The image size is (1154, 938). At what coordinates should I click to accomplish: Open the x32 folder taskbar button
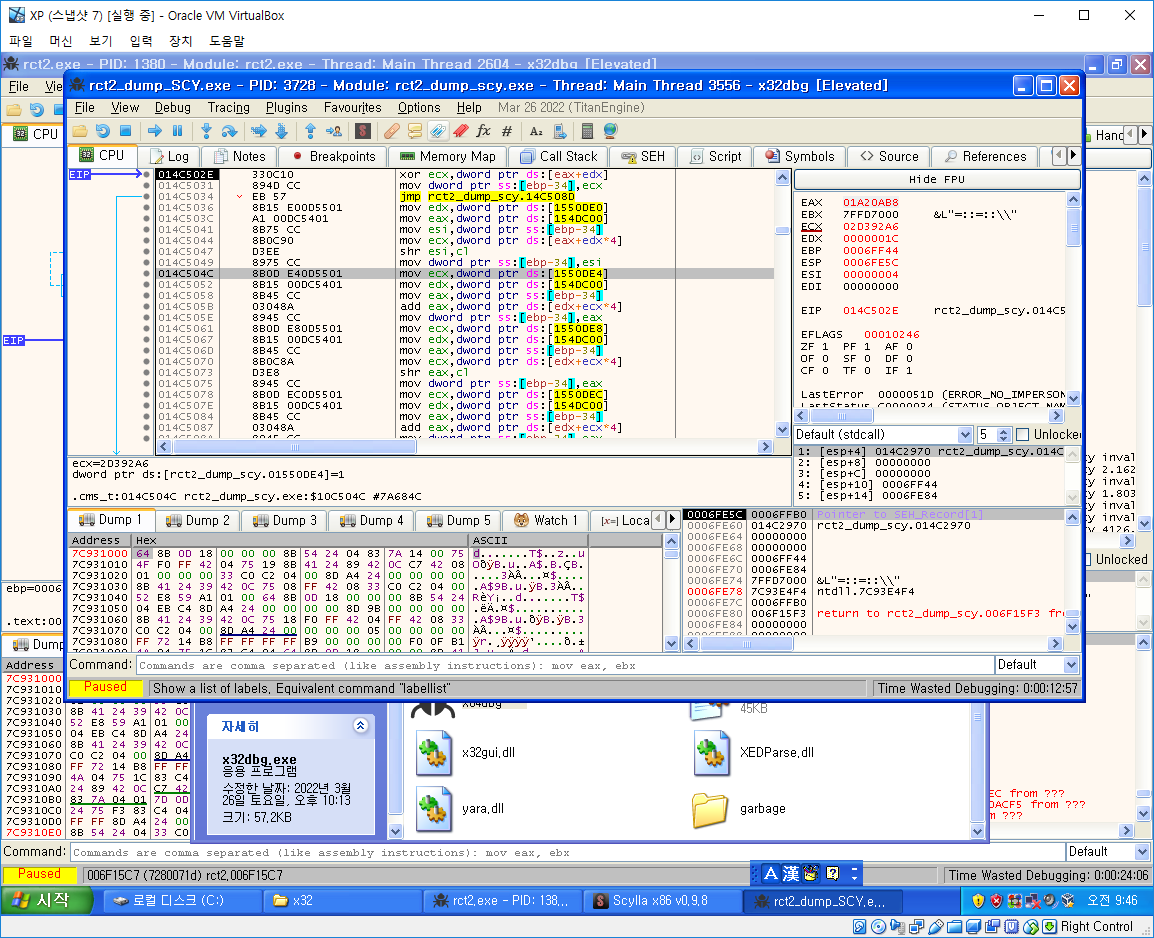(341, 900)
